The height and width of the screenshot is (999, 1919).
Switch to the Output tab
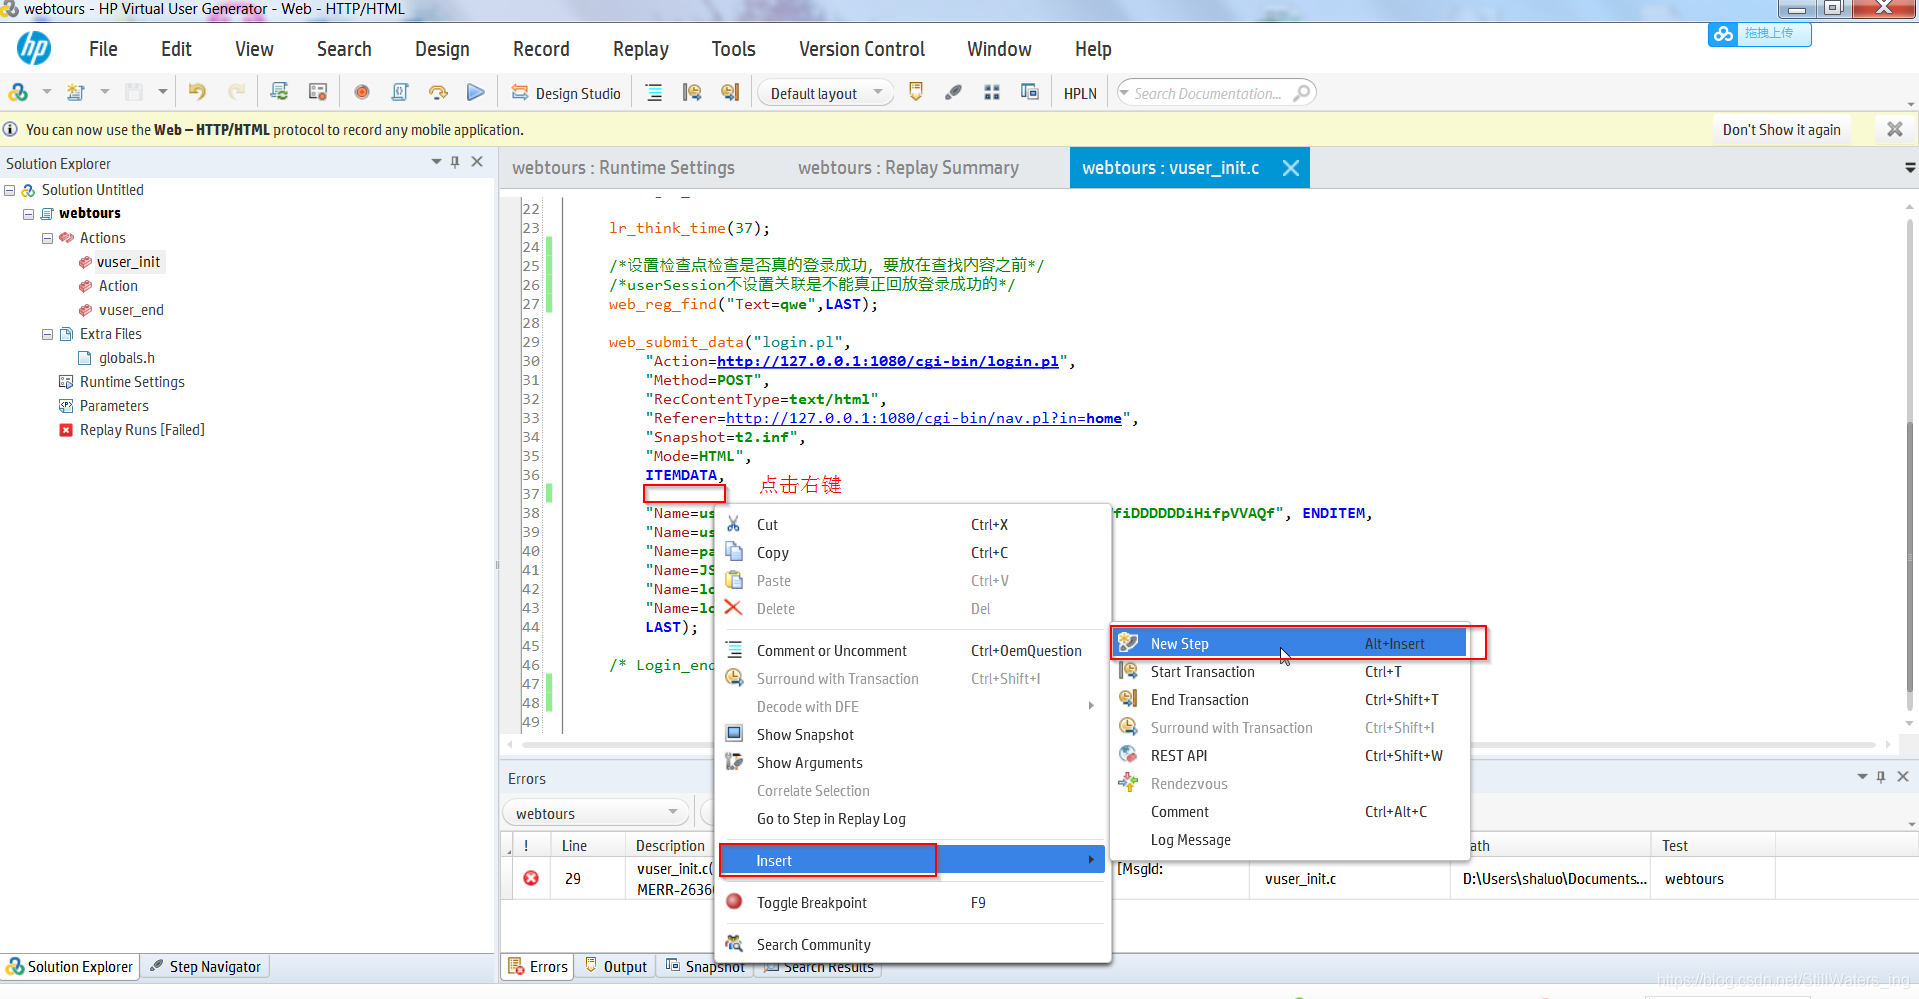pyautogui.click(x=616, y=966)
